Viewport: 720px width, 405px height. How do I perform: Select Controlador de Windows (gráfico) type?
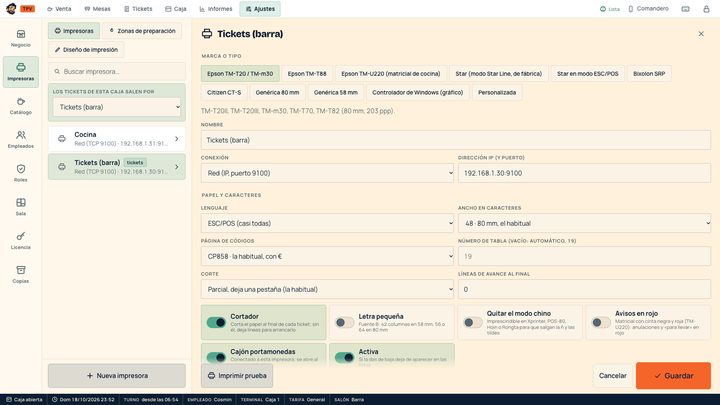tap(417, 92)
